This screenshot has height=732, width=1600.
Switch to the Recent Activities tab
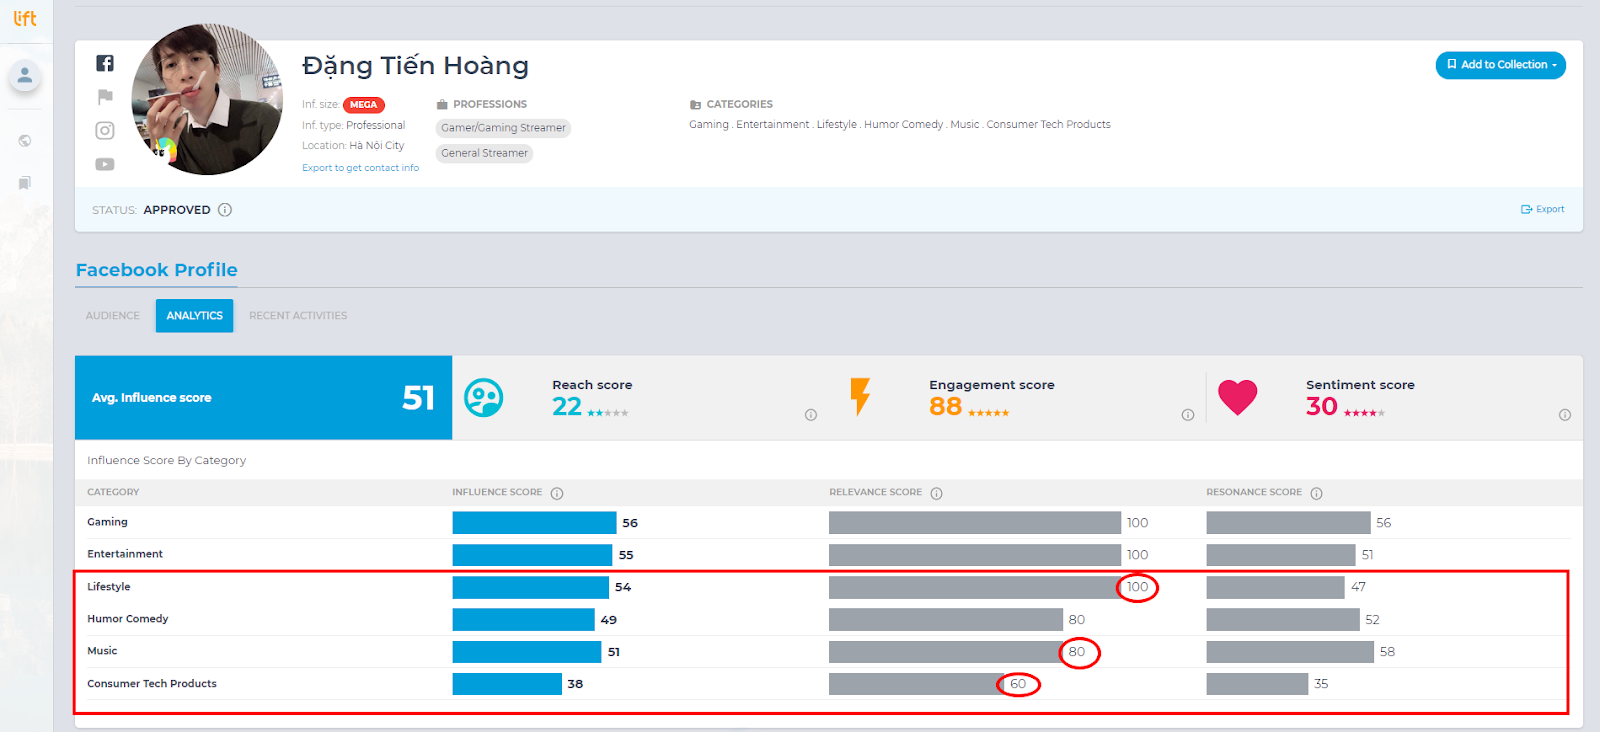pos(298,316)
